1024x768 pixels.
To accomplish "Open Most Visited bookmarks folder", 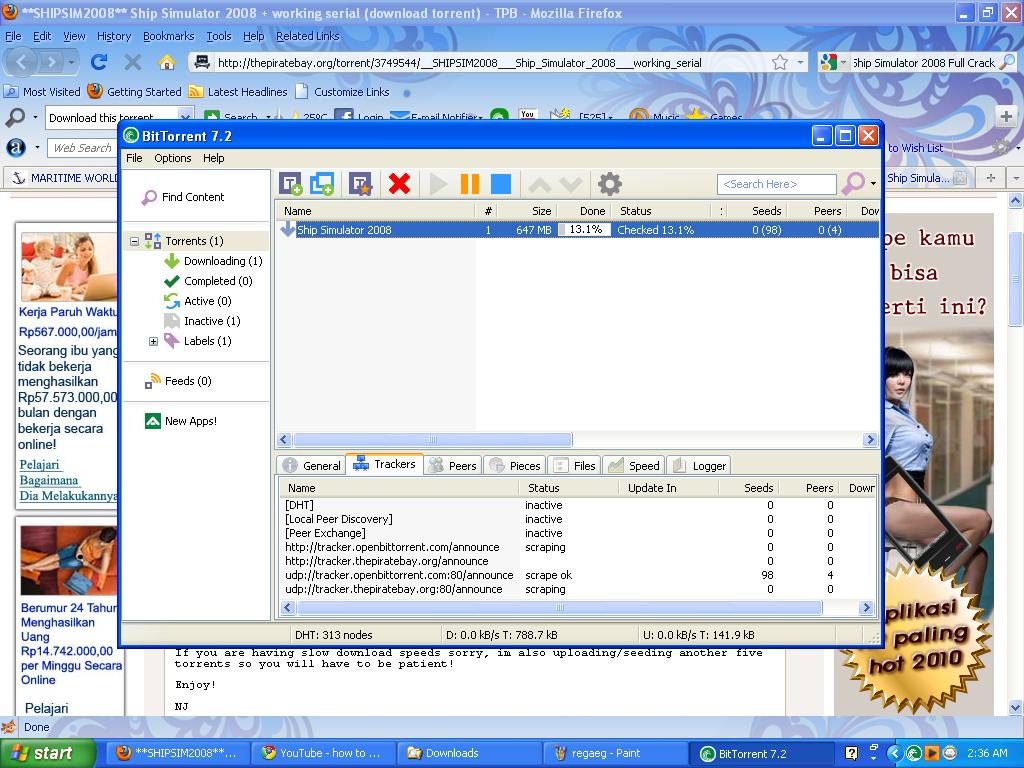I will tap(43, 92).
